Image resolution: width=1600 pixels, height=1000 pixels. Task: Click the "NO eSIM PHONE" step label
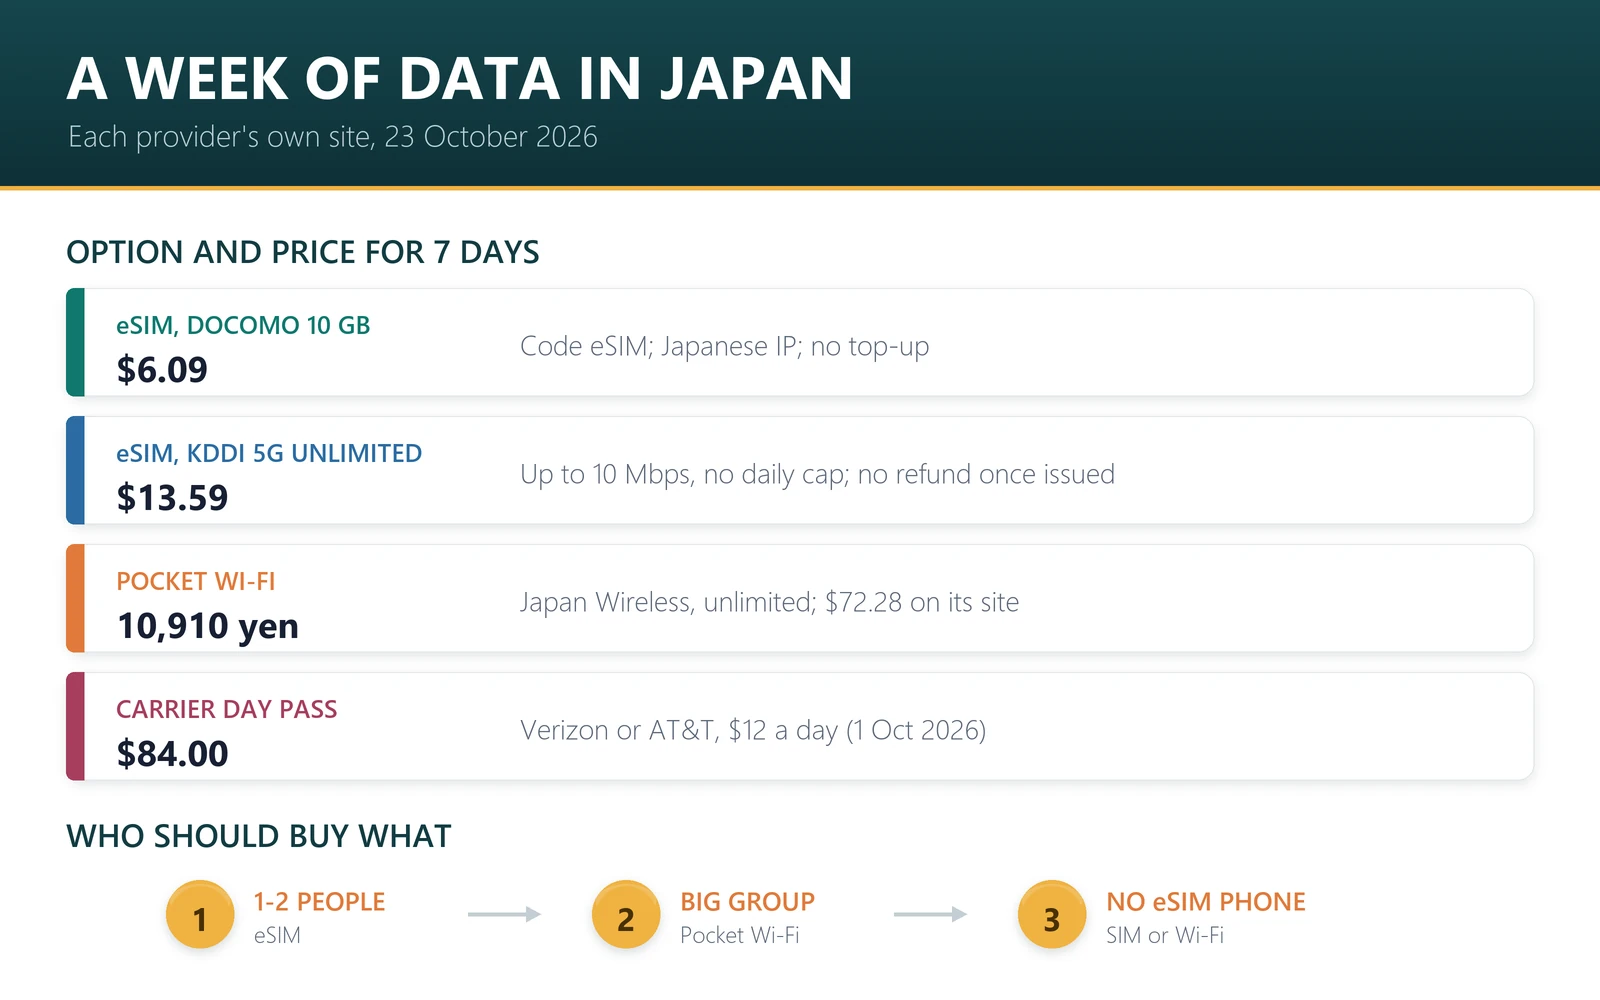1206,902
